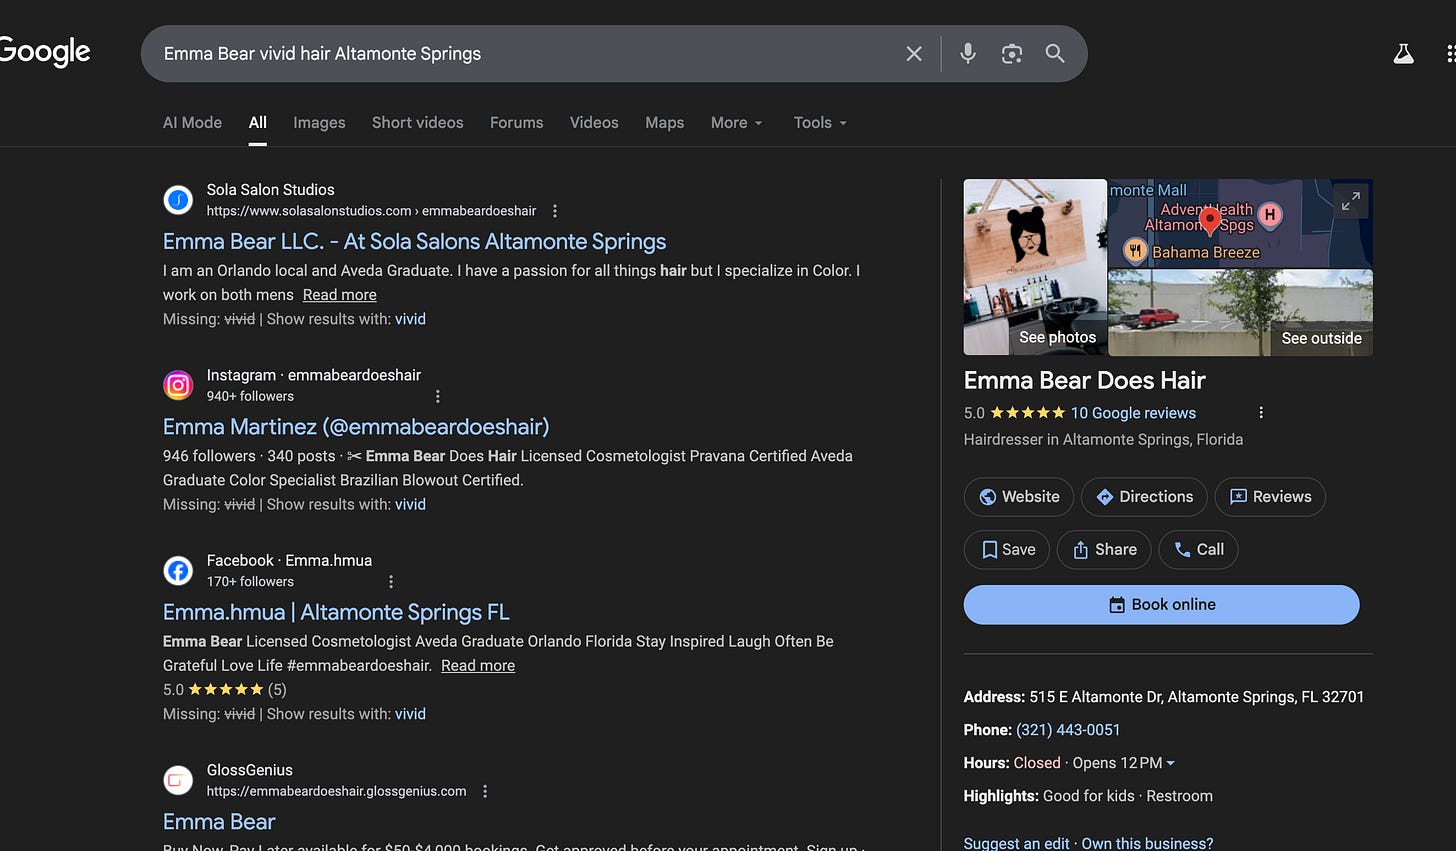
Task: Open See outside street view thumbnail
Action: pyautogui.click(x=1241, y=313)
